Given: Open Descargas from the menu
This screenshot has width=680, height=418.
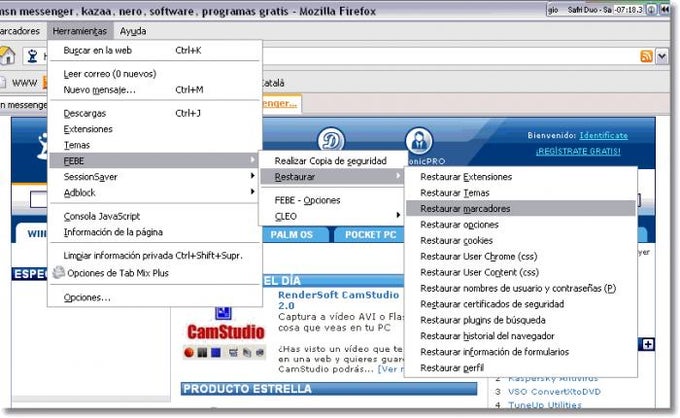Looking at the screenshot, I should (155, 114).
